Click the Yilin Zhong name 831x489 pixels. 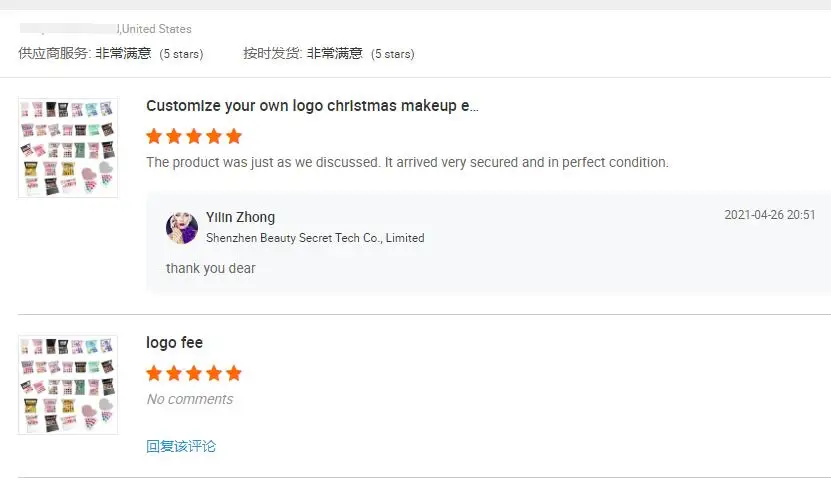pyautogui.click(x=240, y=217)
